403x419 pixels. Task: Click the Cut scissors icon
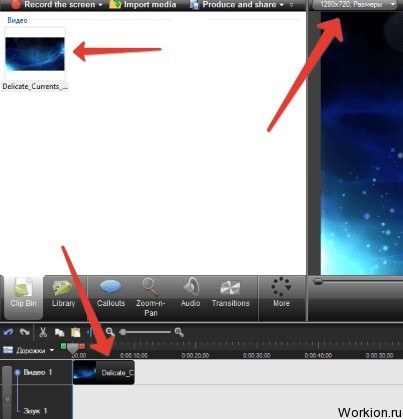(x=43, y=332)
